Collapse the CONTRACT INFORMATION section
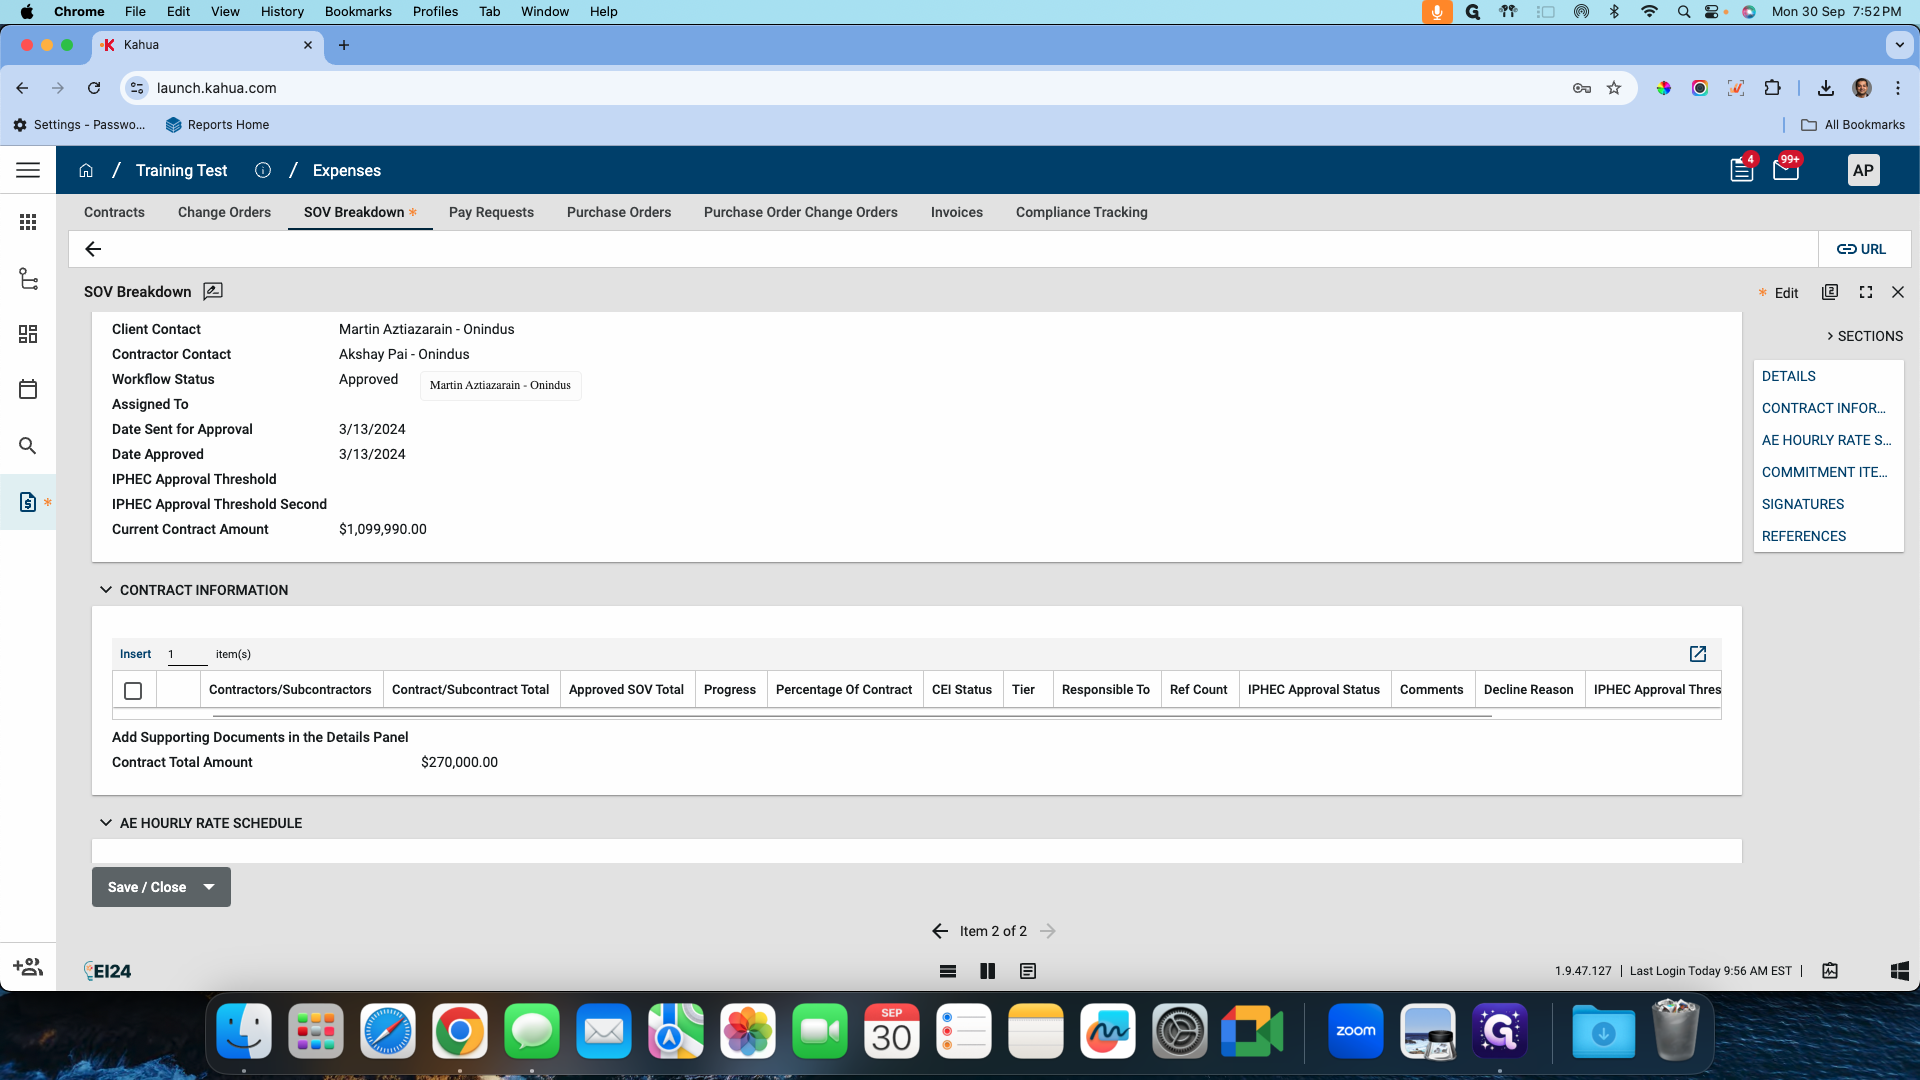The image size is (1920, 1080). coord(106,590)
